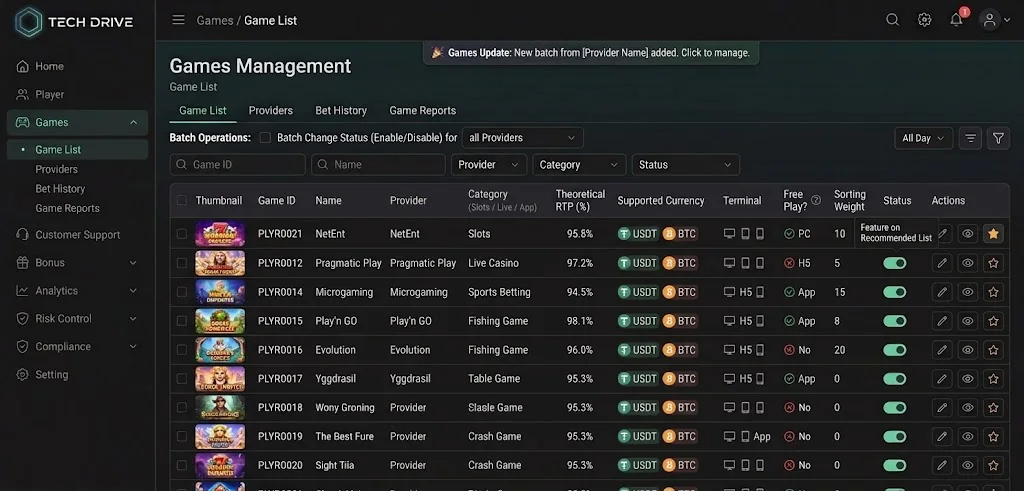Disable status toggle for PLYR0012
Viewport: 1024px width, 491px height.
pyautogui.click(x=895, y=263)
